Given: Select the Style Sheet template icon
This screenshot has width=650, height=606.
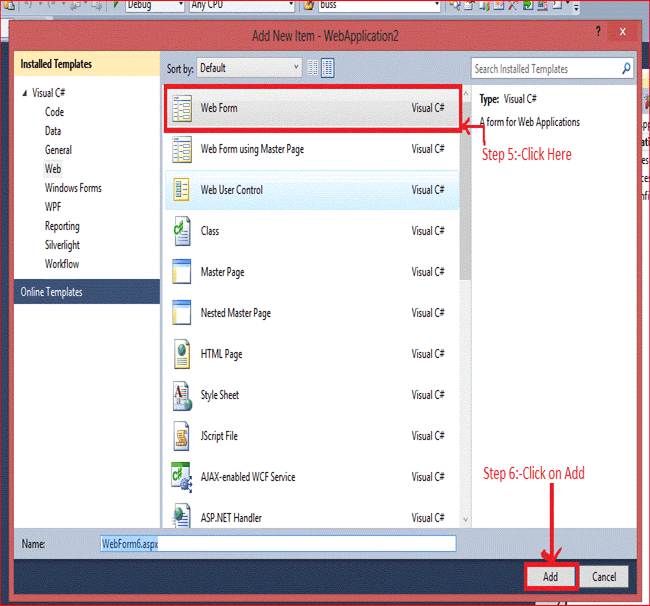Looking at the screenshot, I should [182, 395].
